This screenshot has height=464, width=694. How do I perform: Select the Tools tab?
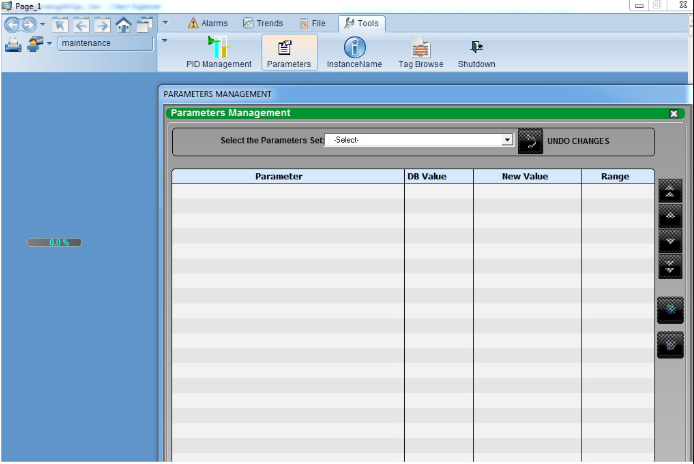(362, 23)
